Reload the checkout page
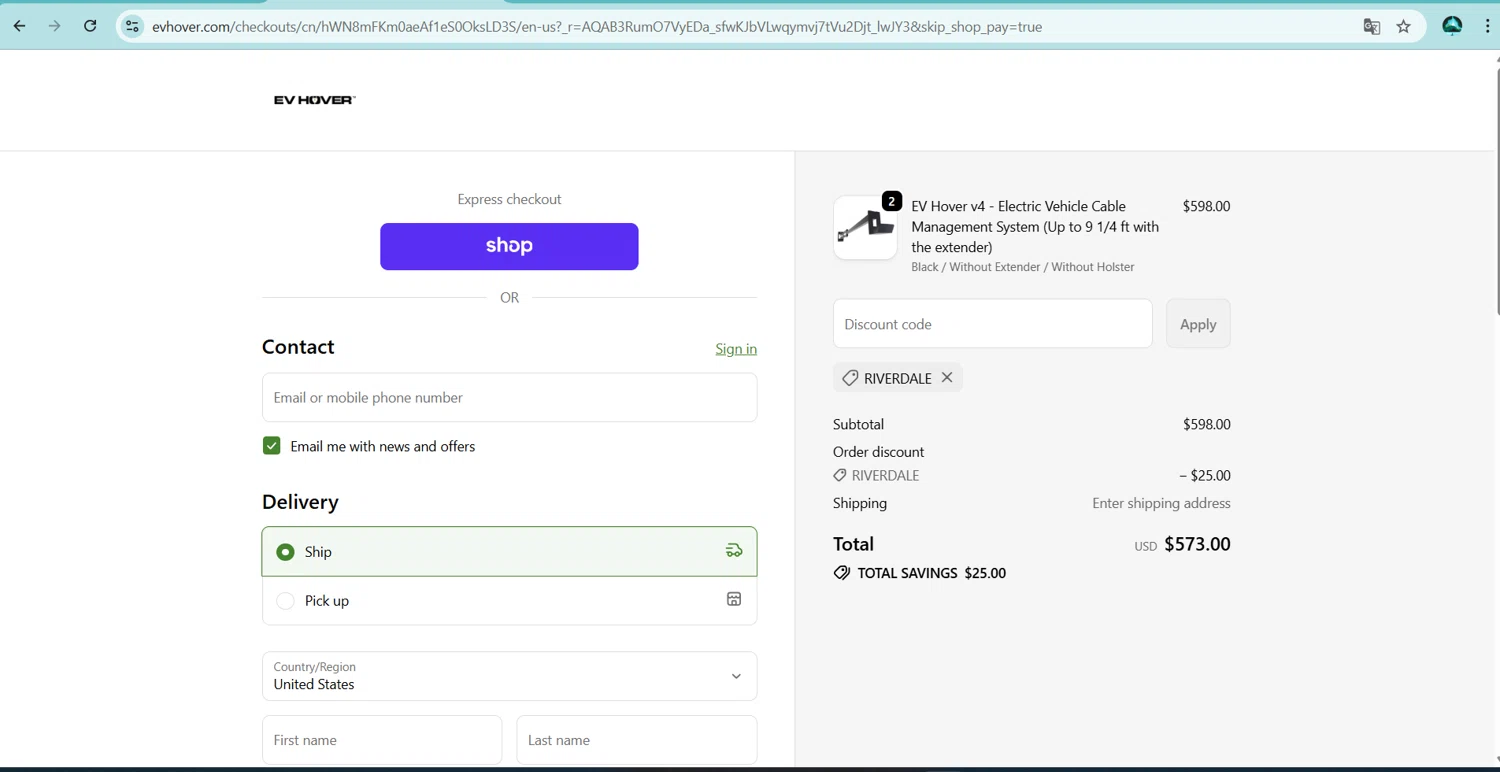This screenshot has height=772, width=1500. coord(90,26)
